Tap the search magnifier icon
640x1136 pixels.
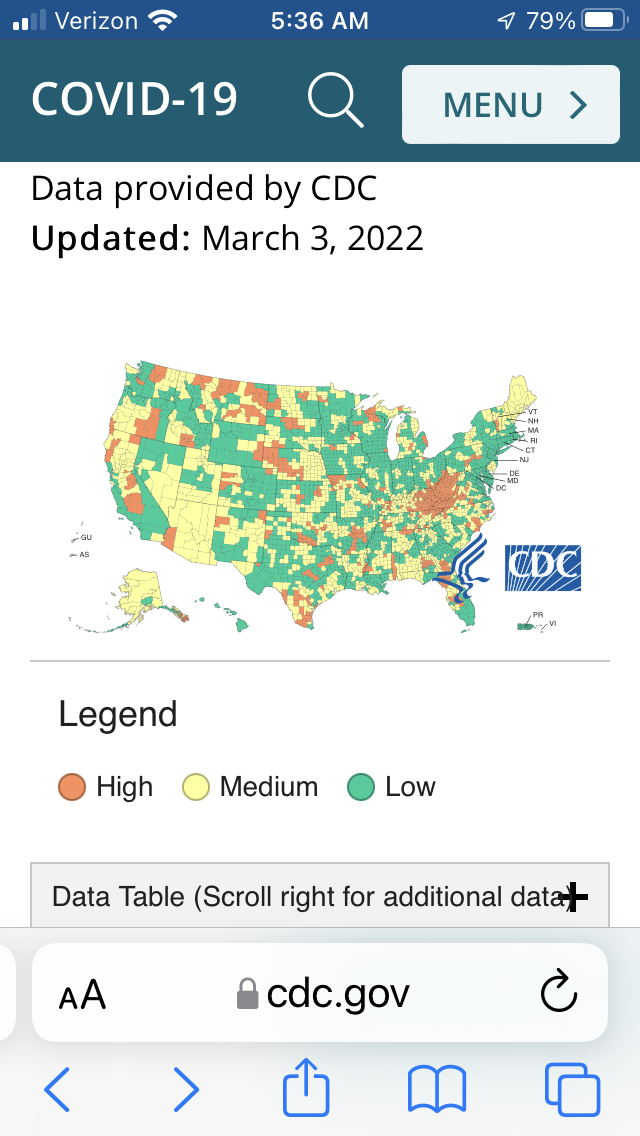(x=335, y=102)
